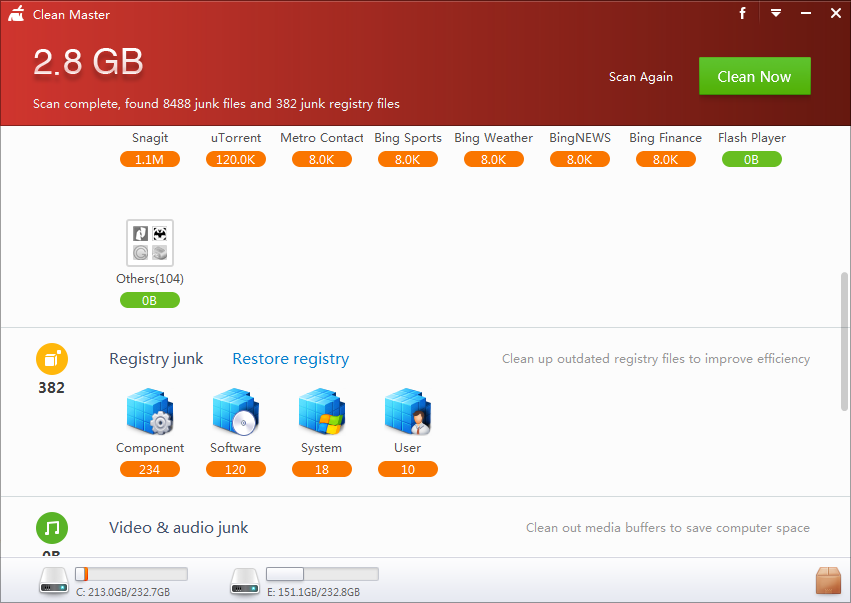Click the green Clean Now button

pos(754,76)
